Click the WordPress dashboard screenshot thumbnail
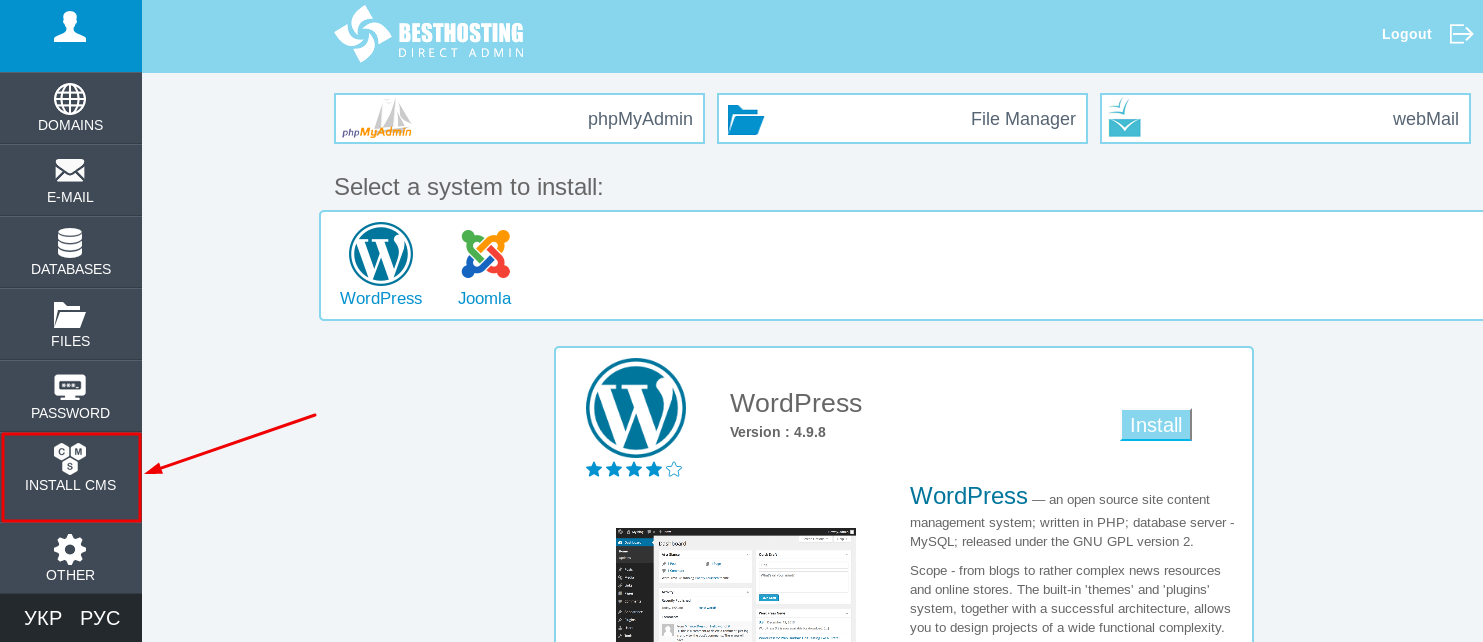 [736, 585]
